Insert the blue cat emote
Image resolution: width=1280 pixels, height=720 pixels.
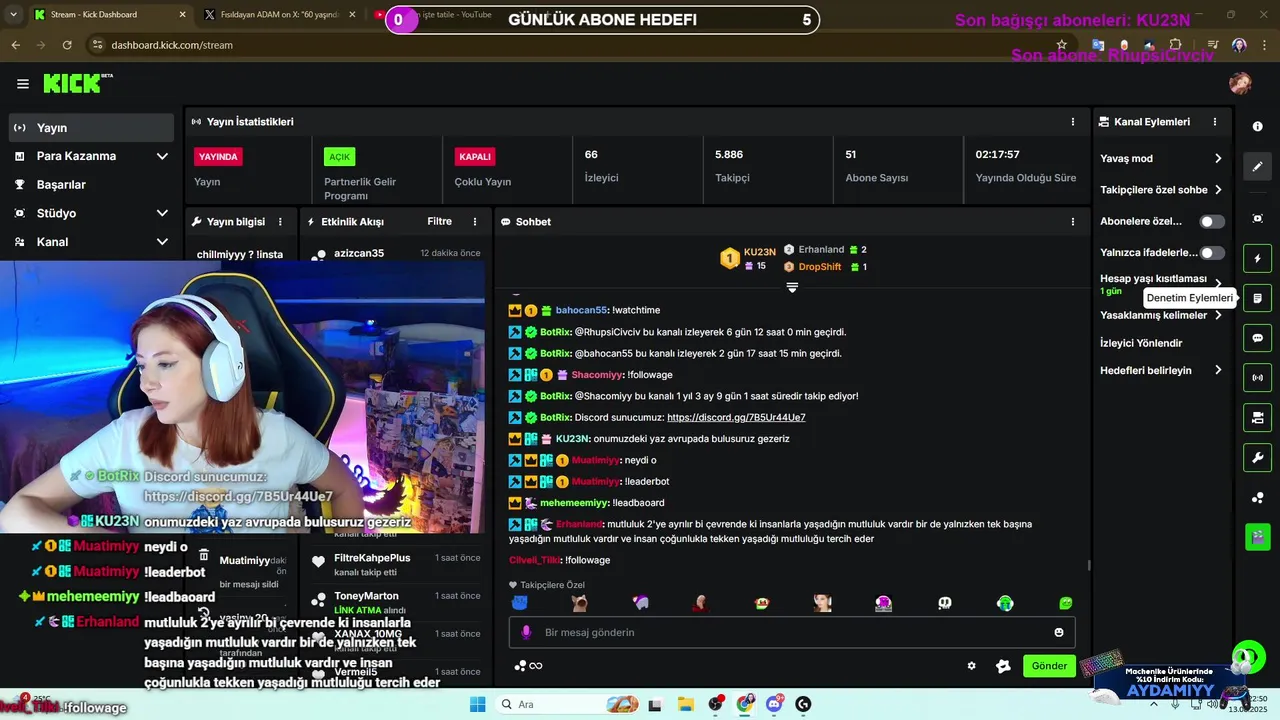click(x=519, y=603)
